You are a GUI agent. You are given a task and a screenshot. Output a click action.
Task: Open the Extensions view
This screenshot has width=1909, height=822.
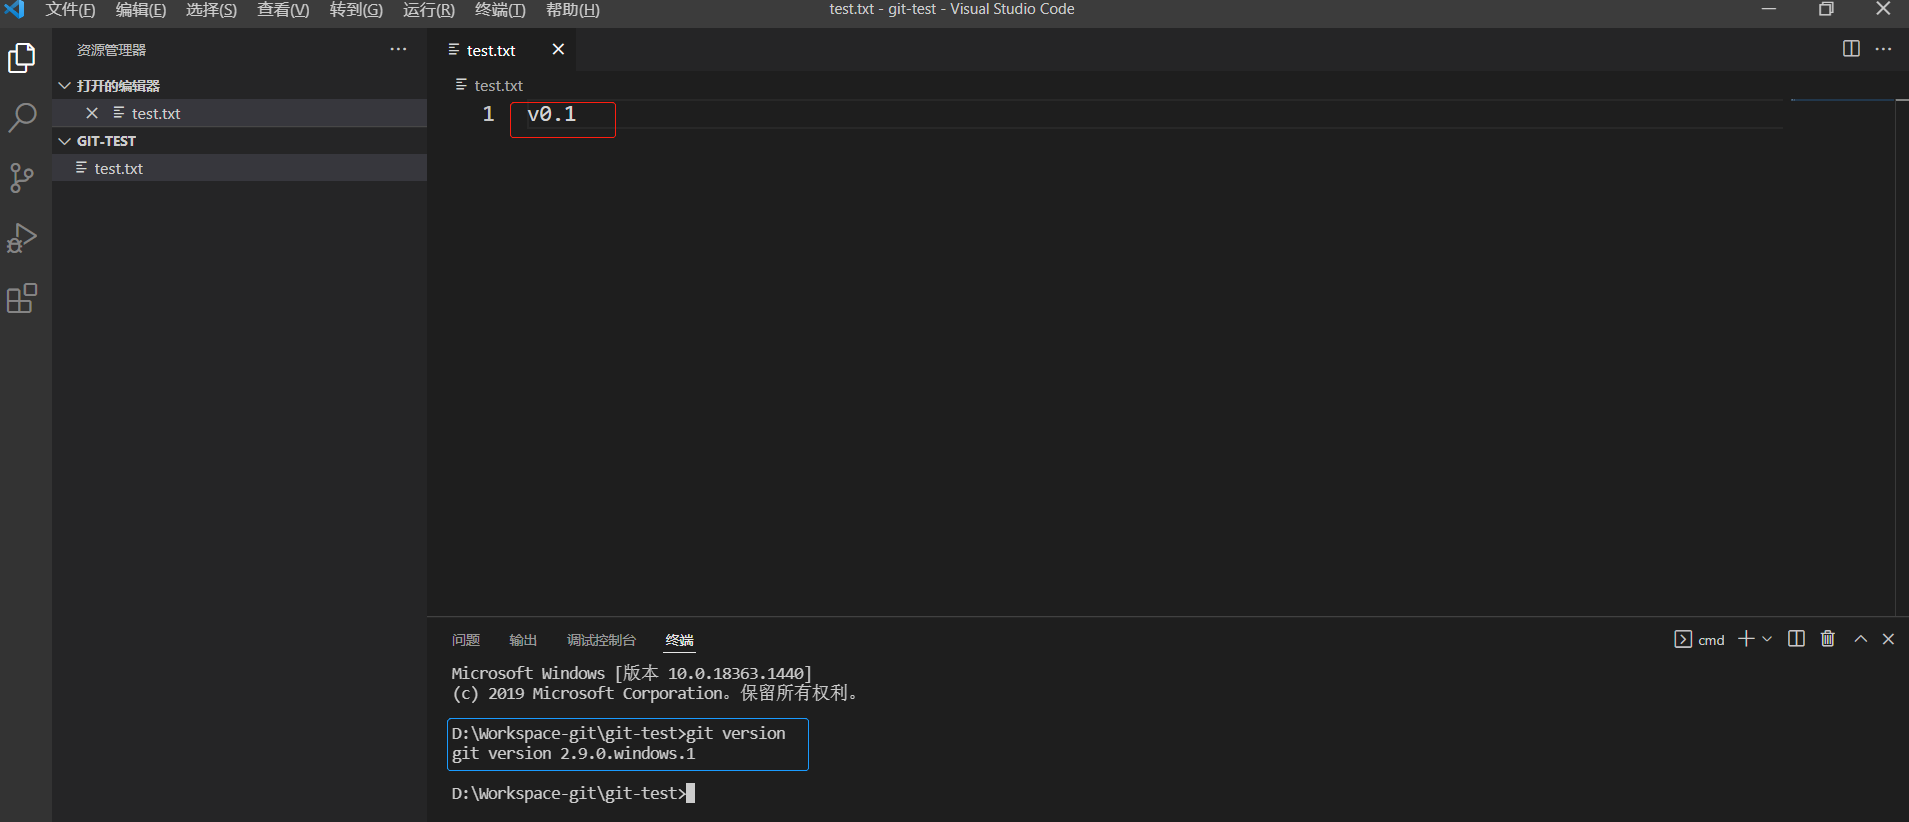coord(22,298)
